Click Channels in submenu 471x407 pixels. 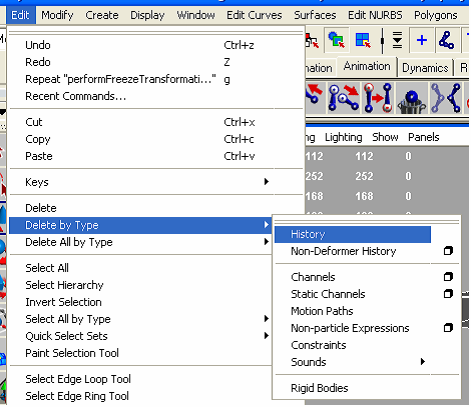tap(353, 277)
